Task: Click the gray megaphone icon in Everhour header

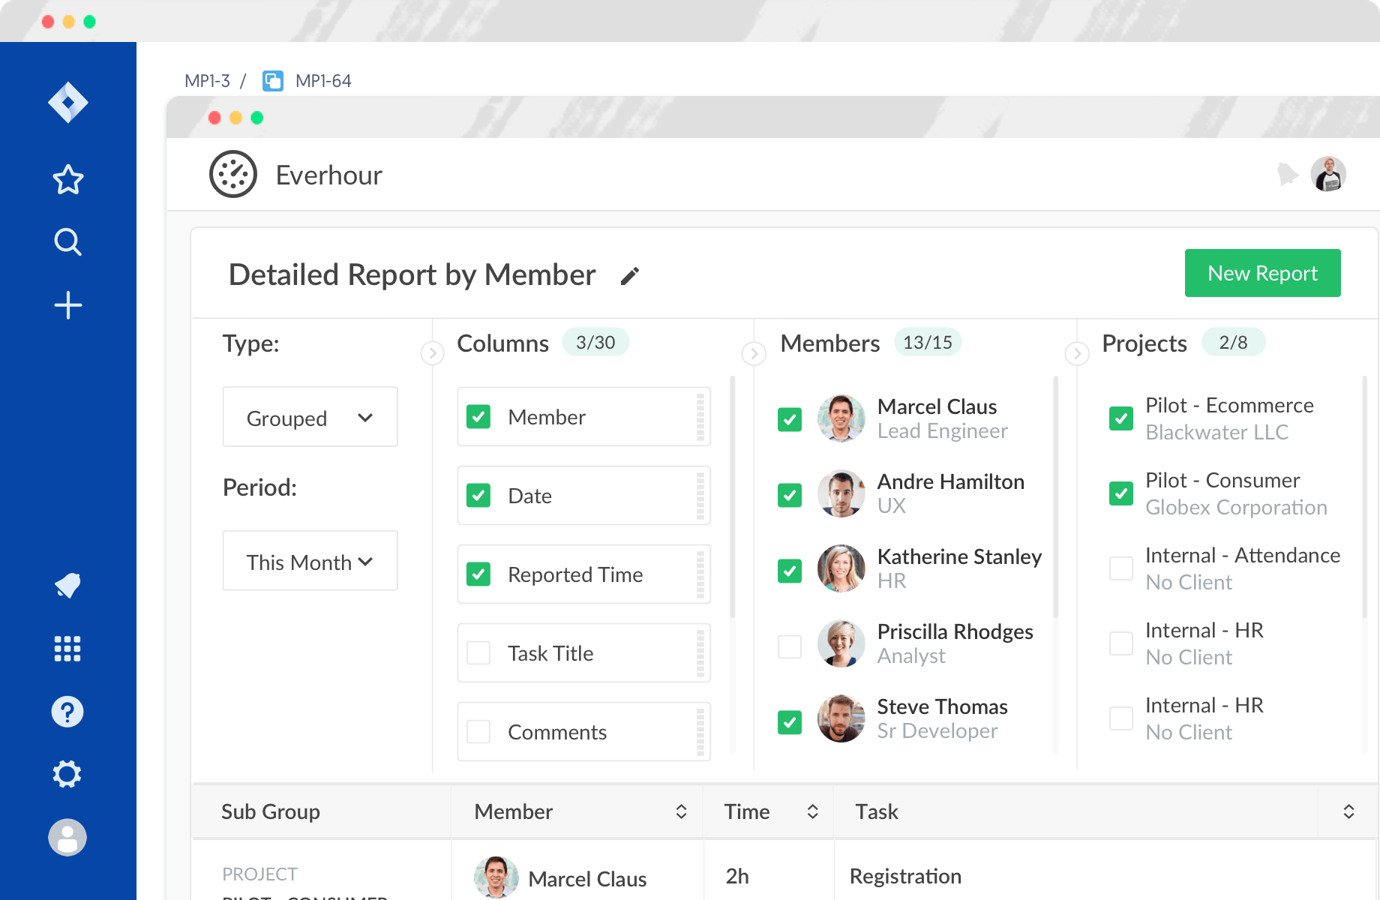Action: [x=1287, y=174]
